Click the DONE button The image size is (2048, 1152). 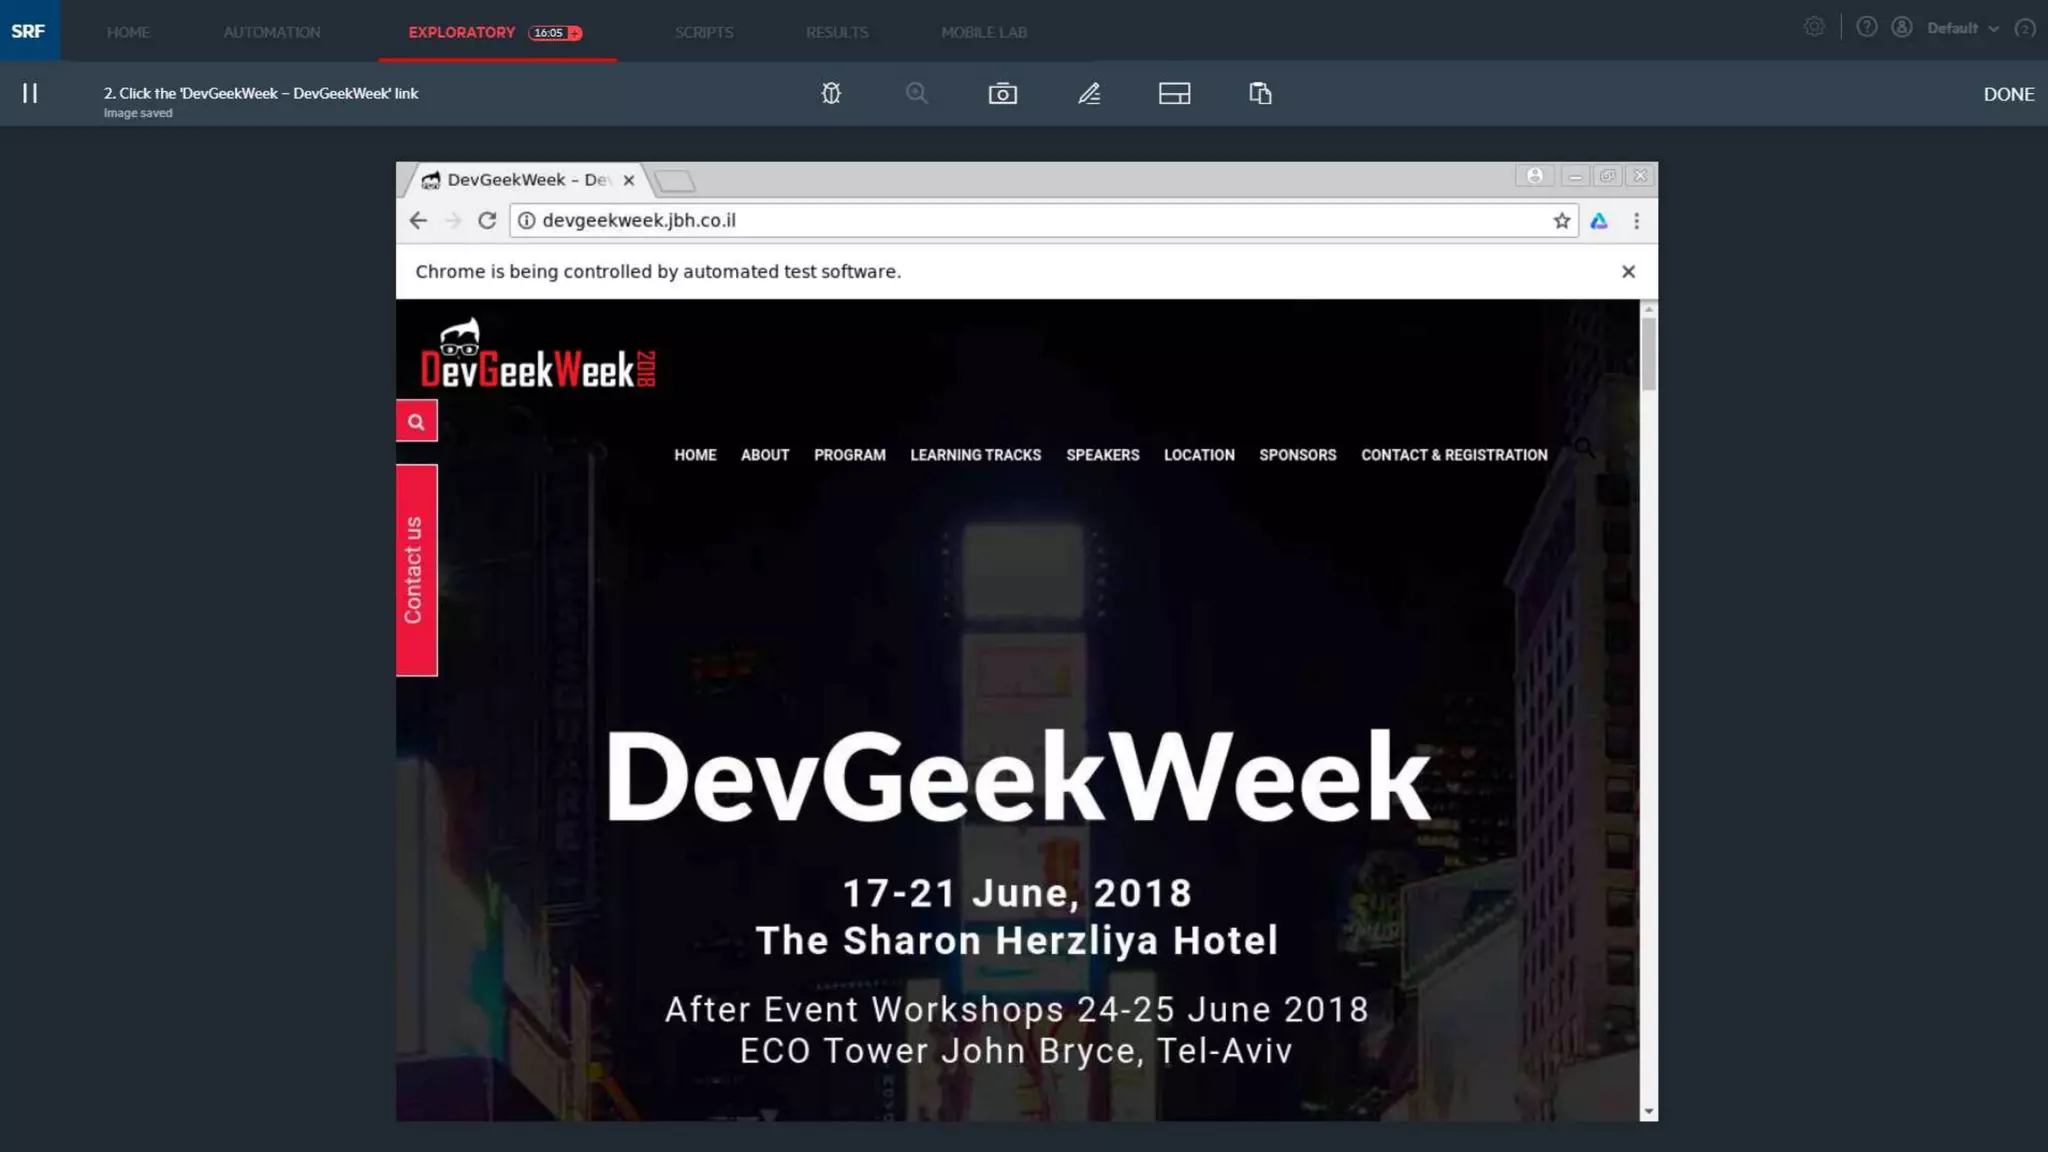[2008, 94]
